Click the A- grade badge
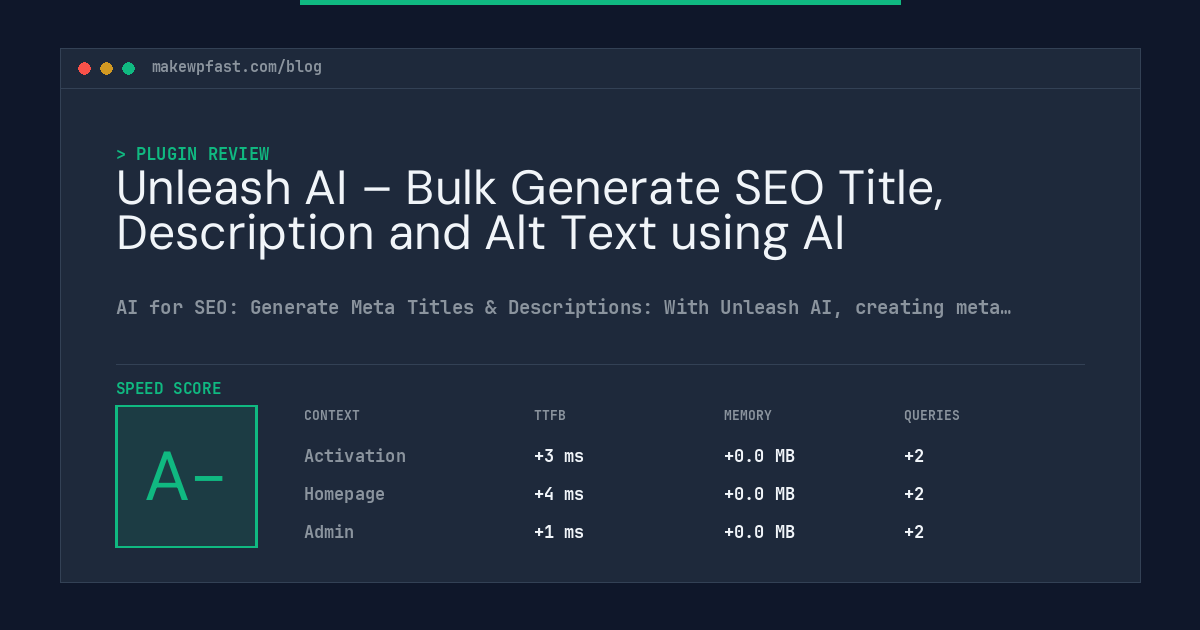Viewport: 1200px width, 630px height. click(x=187, y=476)
